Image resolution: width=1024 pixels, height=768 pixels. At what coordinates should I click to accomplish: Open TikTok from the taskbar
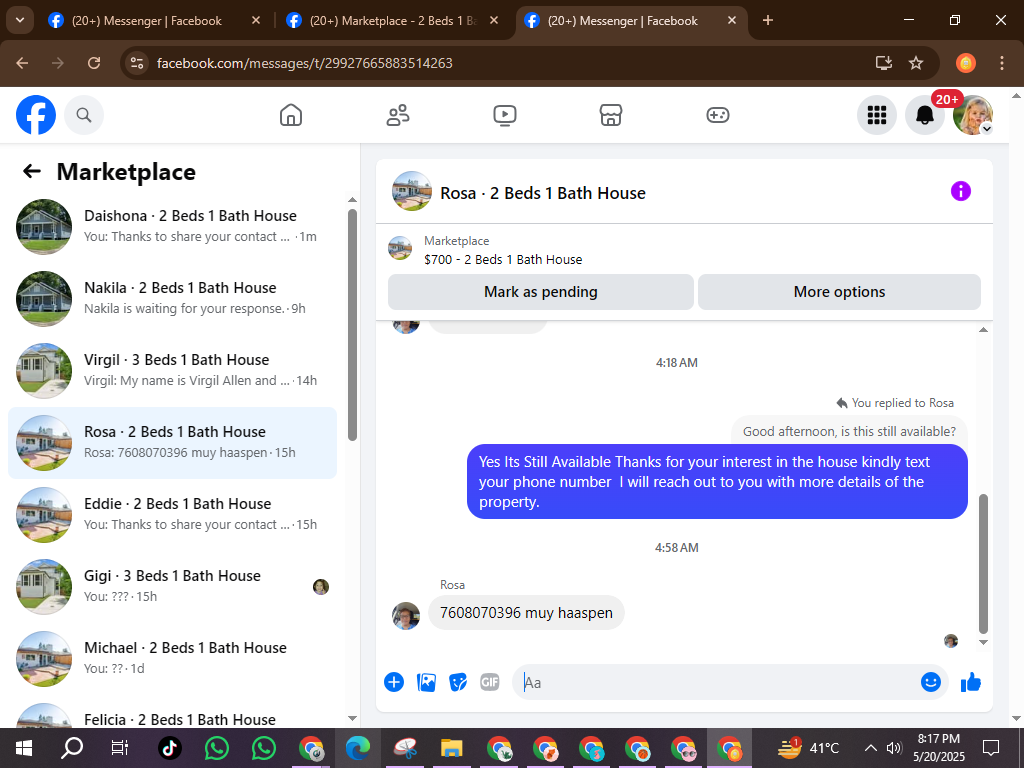click(x=170, y=748)
